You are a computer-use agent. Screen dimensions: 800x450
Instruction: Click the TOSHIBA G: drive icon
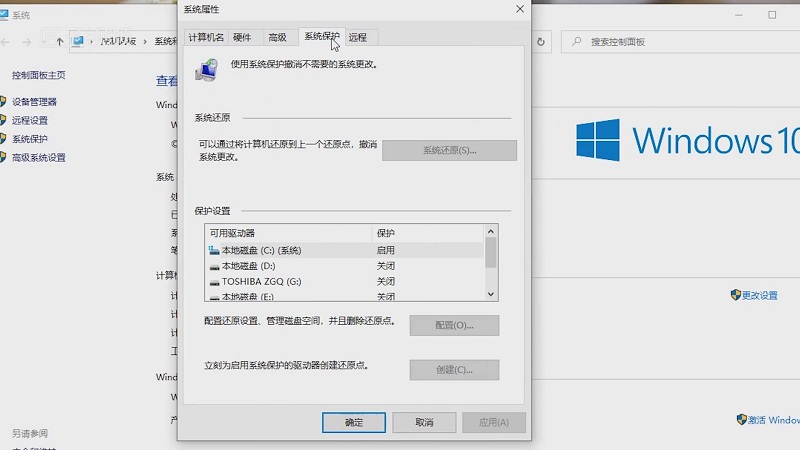[214, 282]
